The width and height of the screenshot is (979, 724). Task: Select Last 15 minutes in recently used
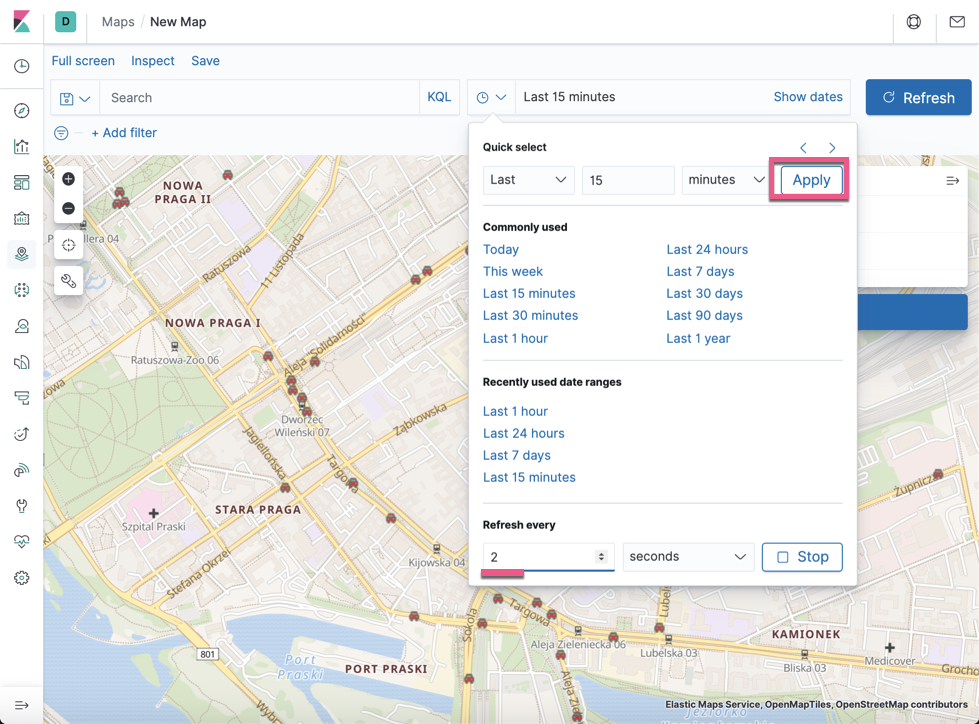(529, 477)
